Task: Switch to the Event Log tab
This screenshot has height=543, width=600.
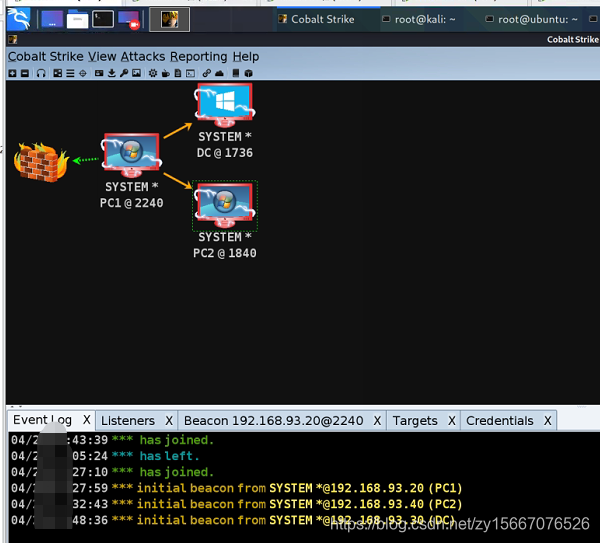Action: click(42, 420)
